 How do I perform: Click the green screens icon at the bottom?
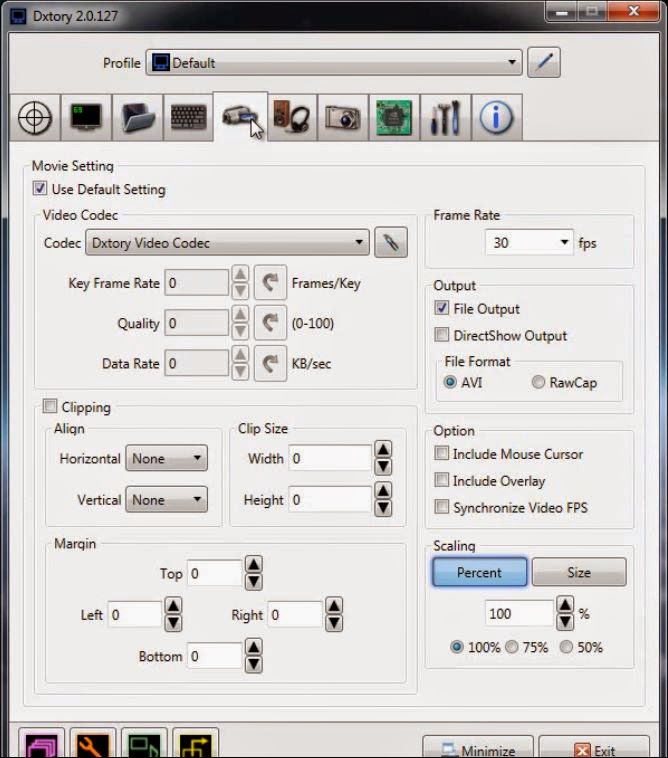144,743
